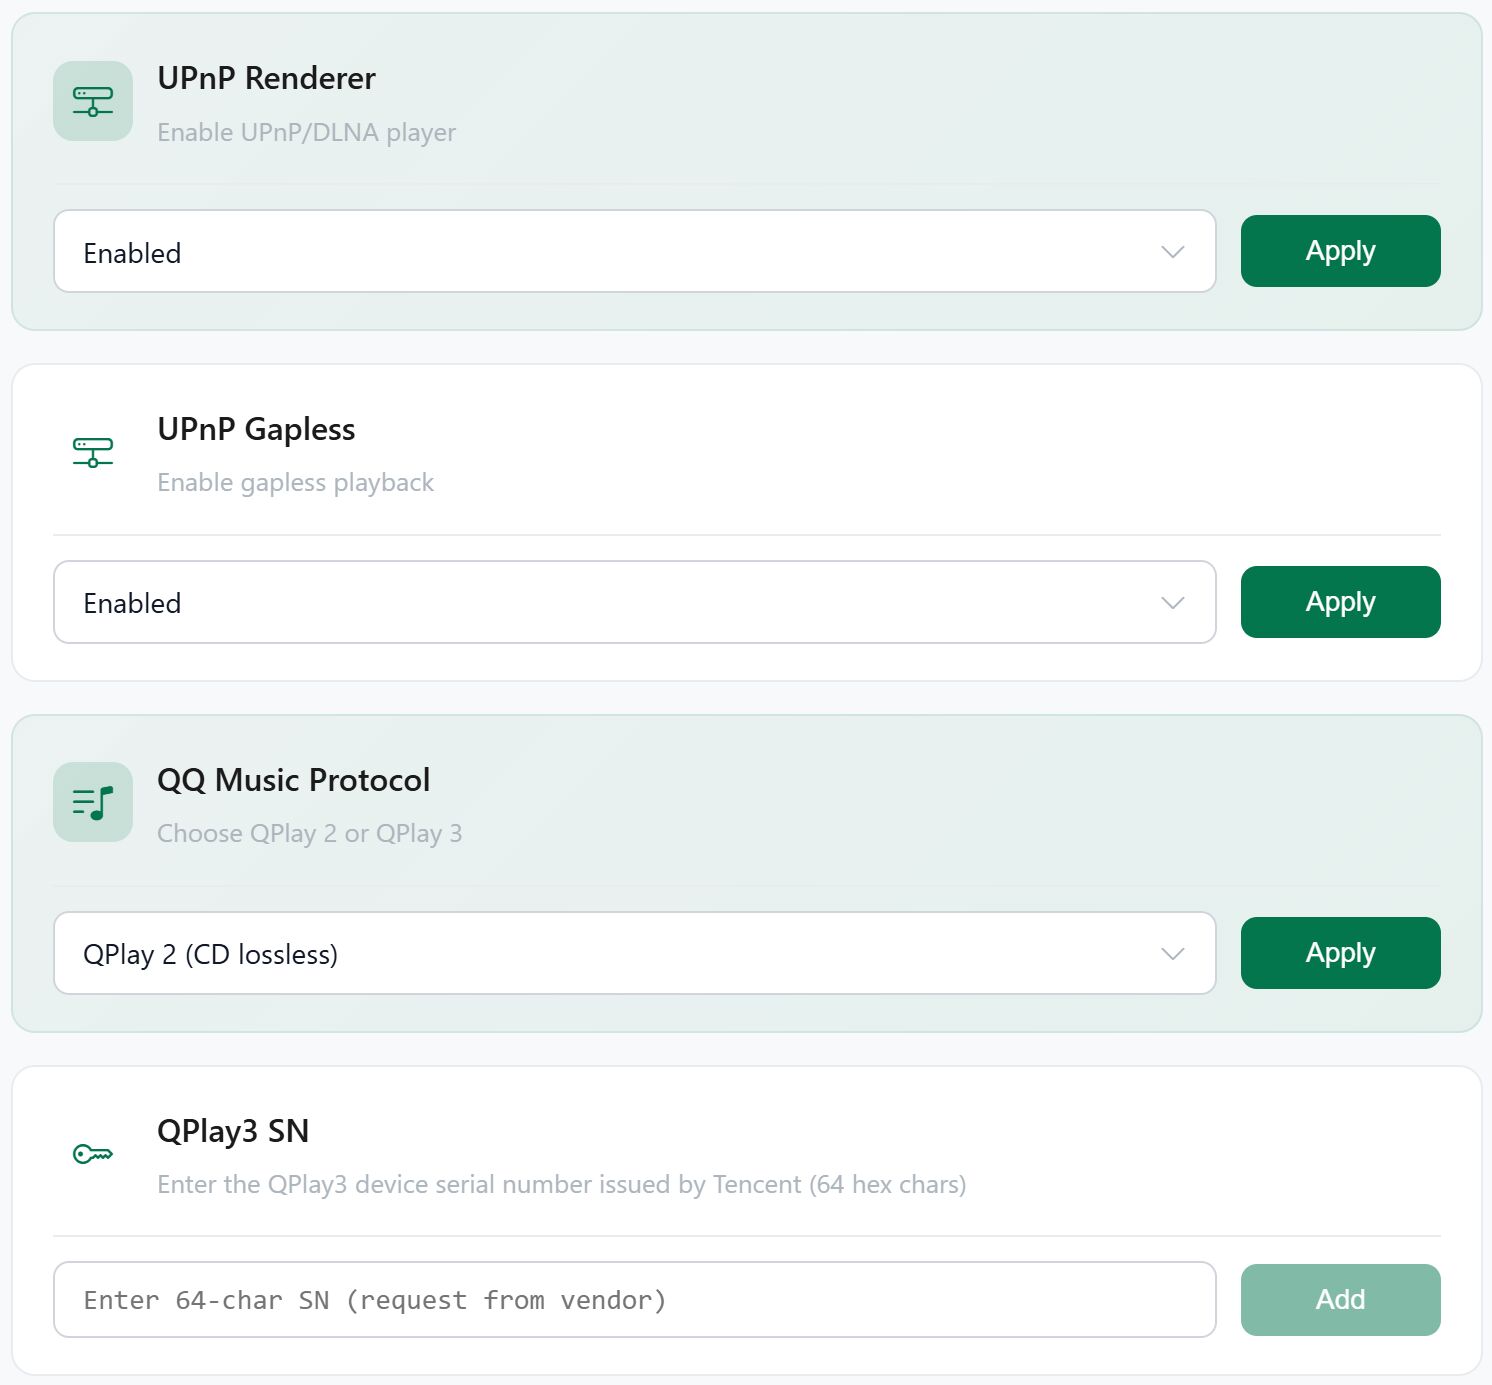Viewport: 1492px width, 1385px height.
Task: Apply the UPnP Gapless setting
Action: click(x=1340, y=602)
